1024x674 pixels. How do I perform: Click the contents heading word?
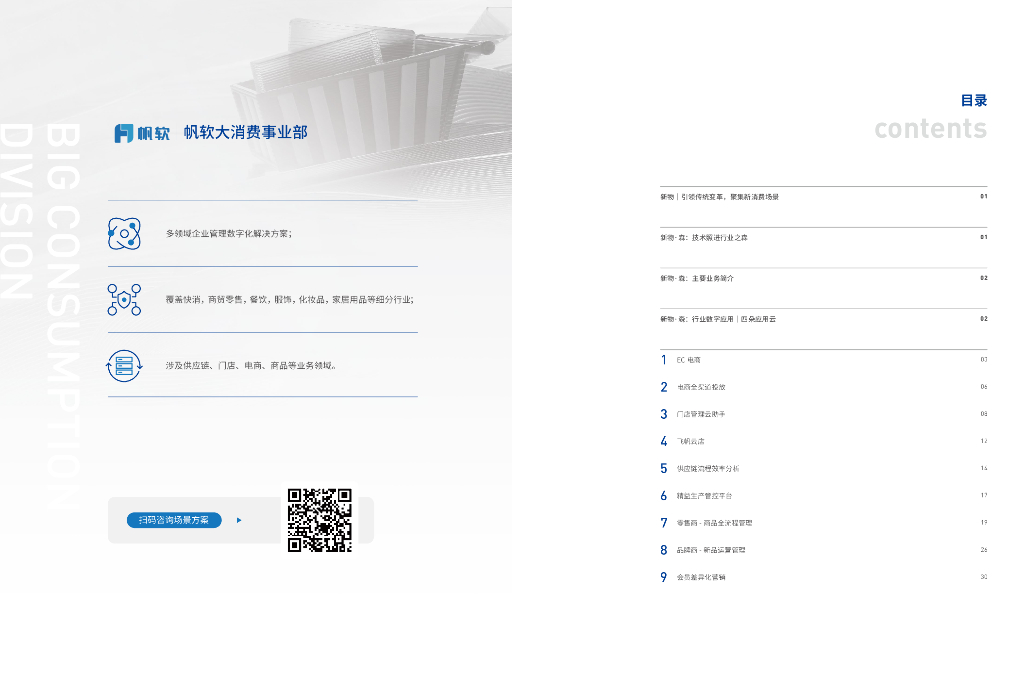931,129
